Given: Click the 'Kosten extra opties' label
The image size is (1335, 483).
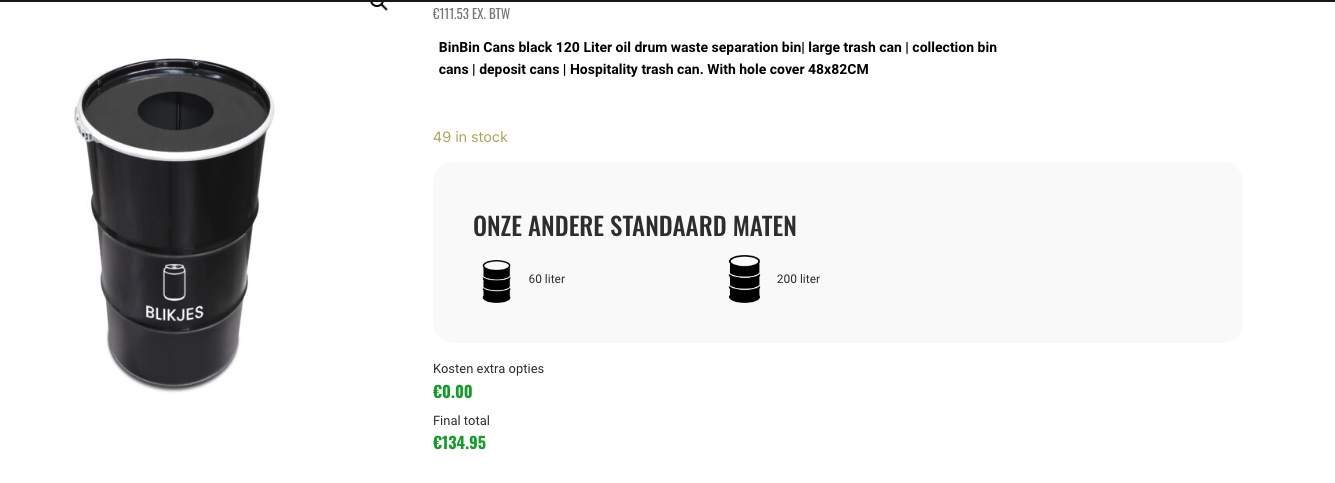Looking at the screenshot, I should pyautogui.click(x=488, y=369).
